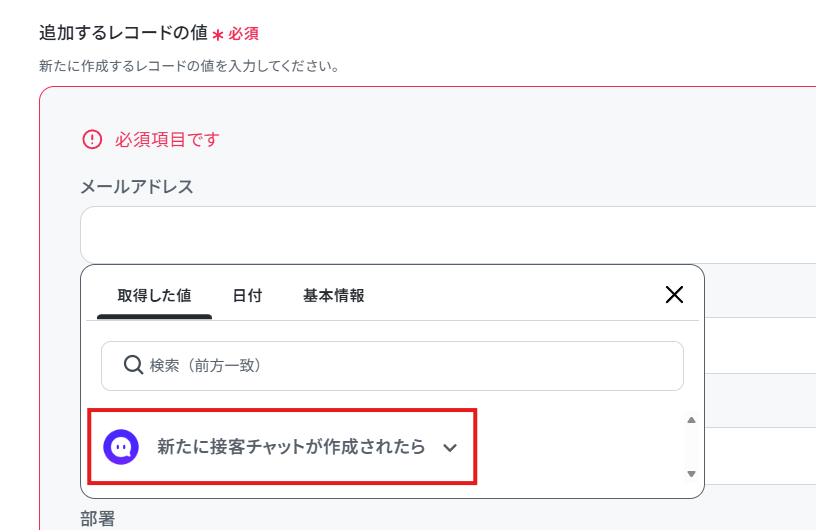This screenshot has width=816, height=530.
Task: Focus the メールアドレス input field
Action: click(x=448, y=235)
